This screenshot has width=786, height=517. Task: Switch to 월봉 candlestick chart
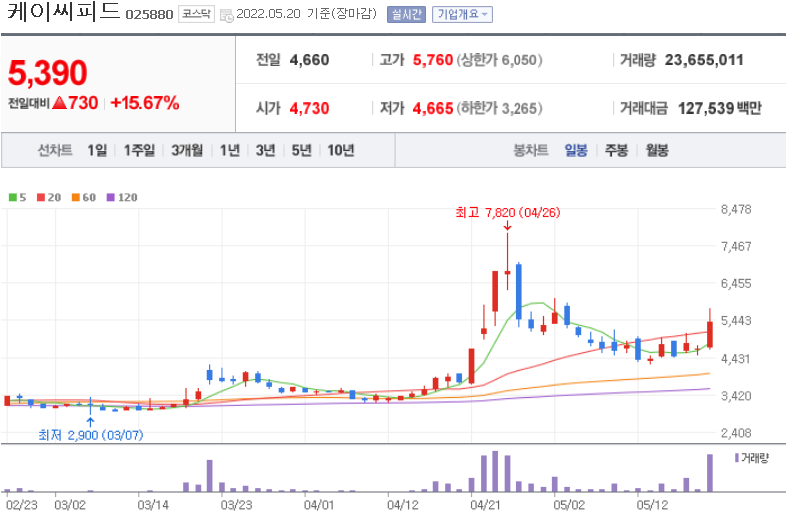[657, 150]
